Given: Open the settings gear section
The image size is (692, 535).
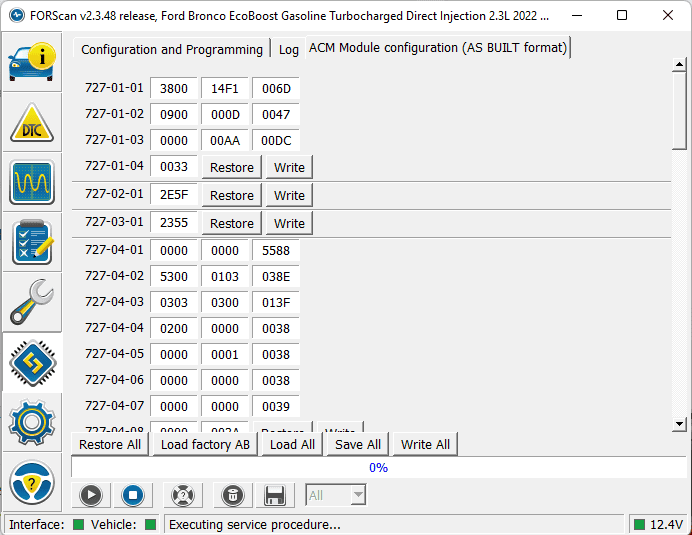Looking at the screenshot, I should 32,422.
